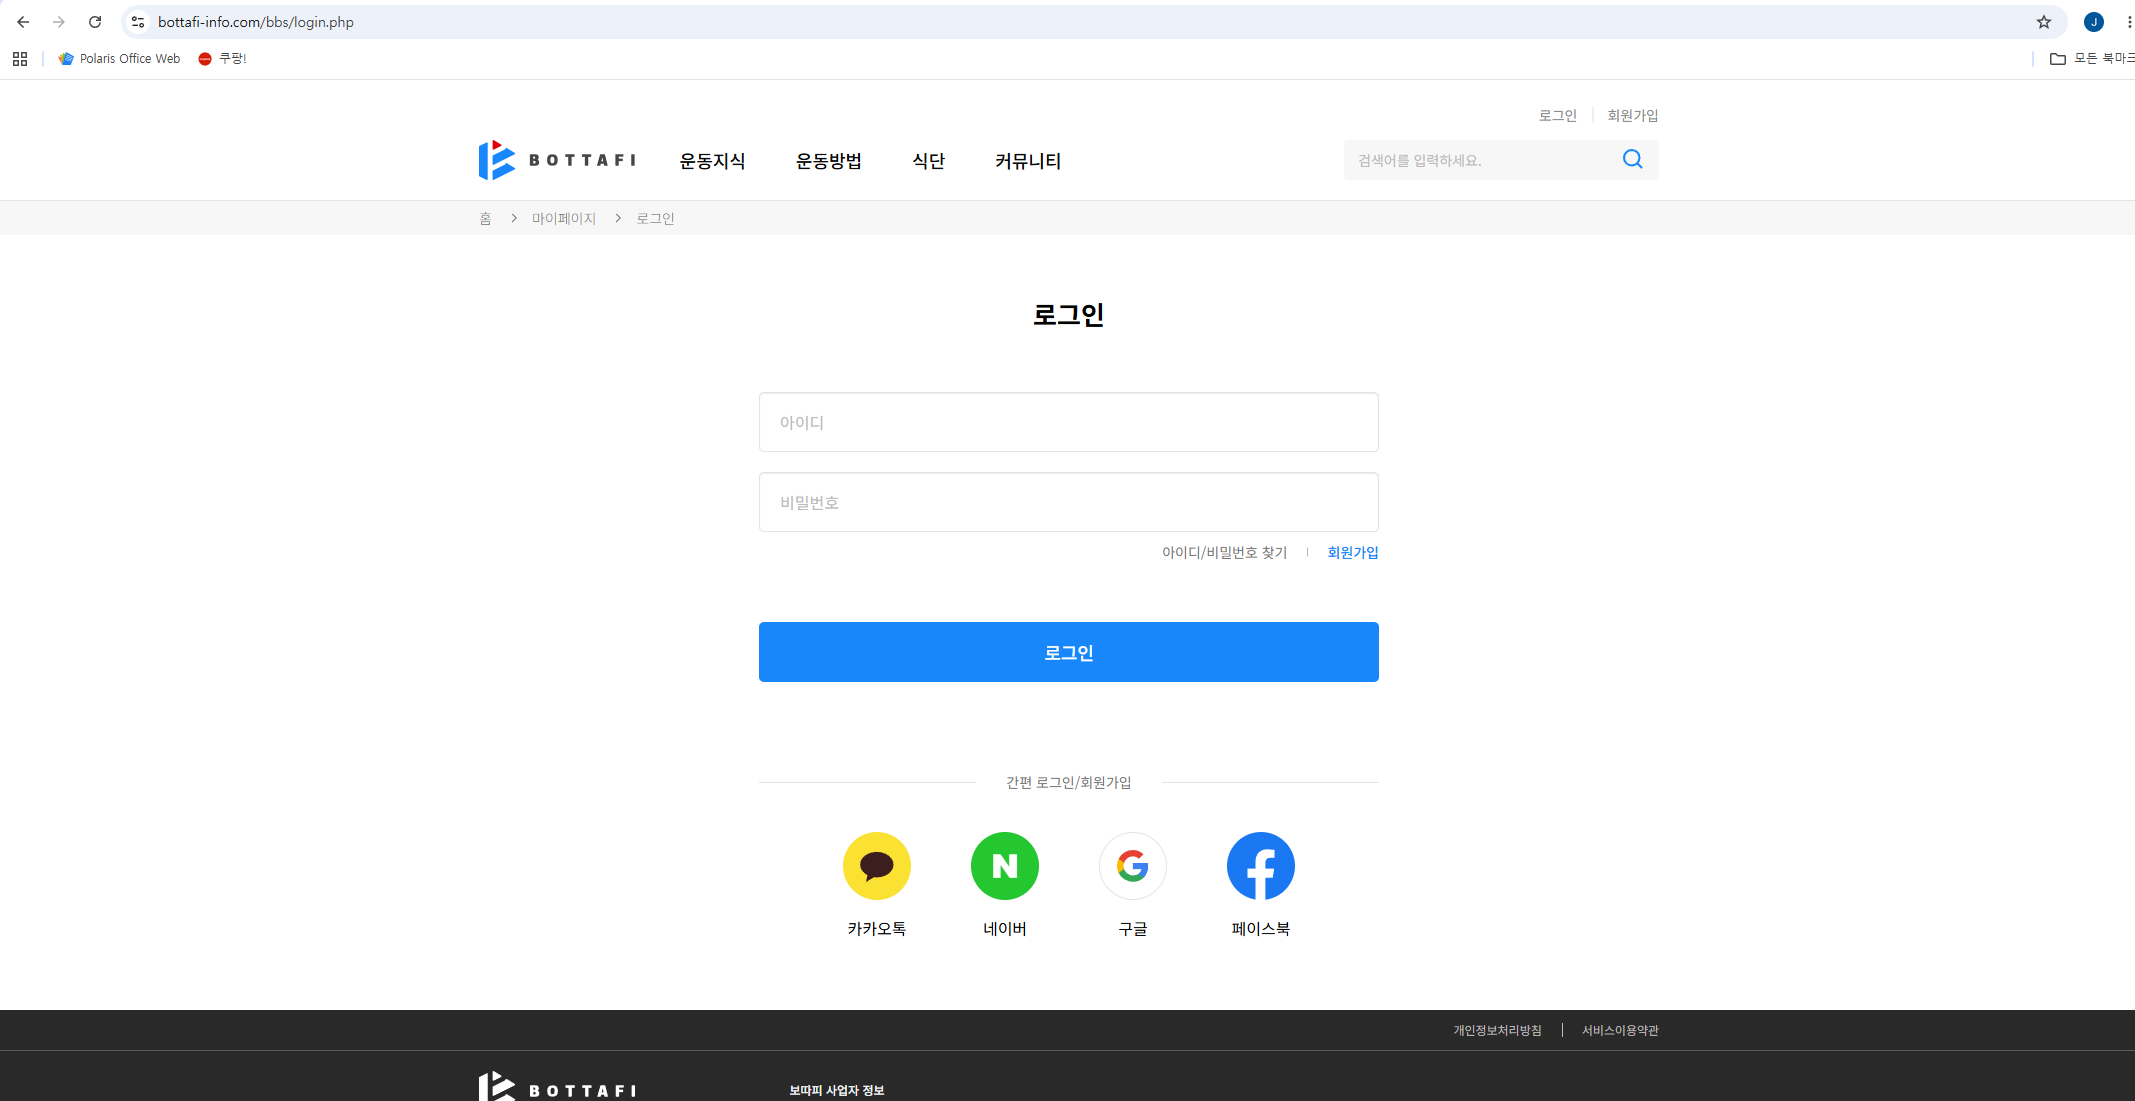
Task: Open the 모든 북마크 folder
Action: pos(2092,59)
